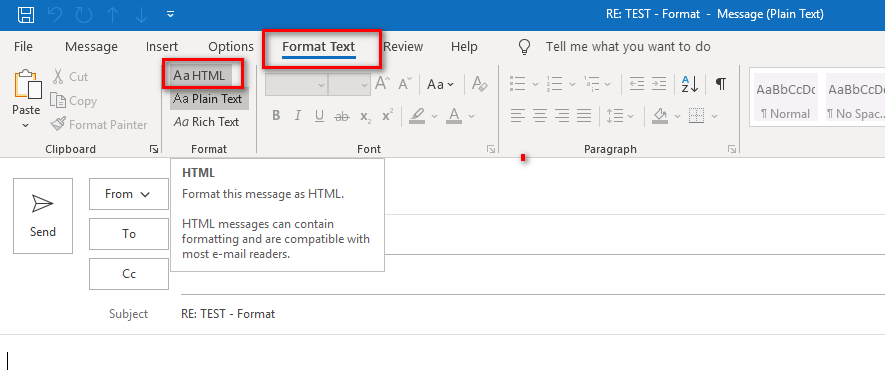
Task: Click the Sort A to Z icon
Action: coord(690,85)
